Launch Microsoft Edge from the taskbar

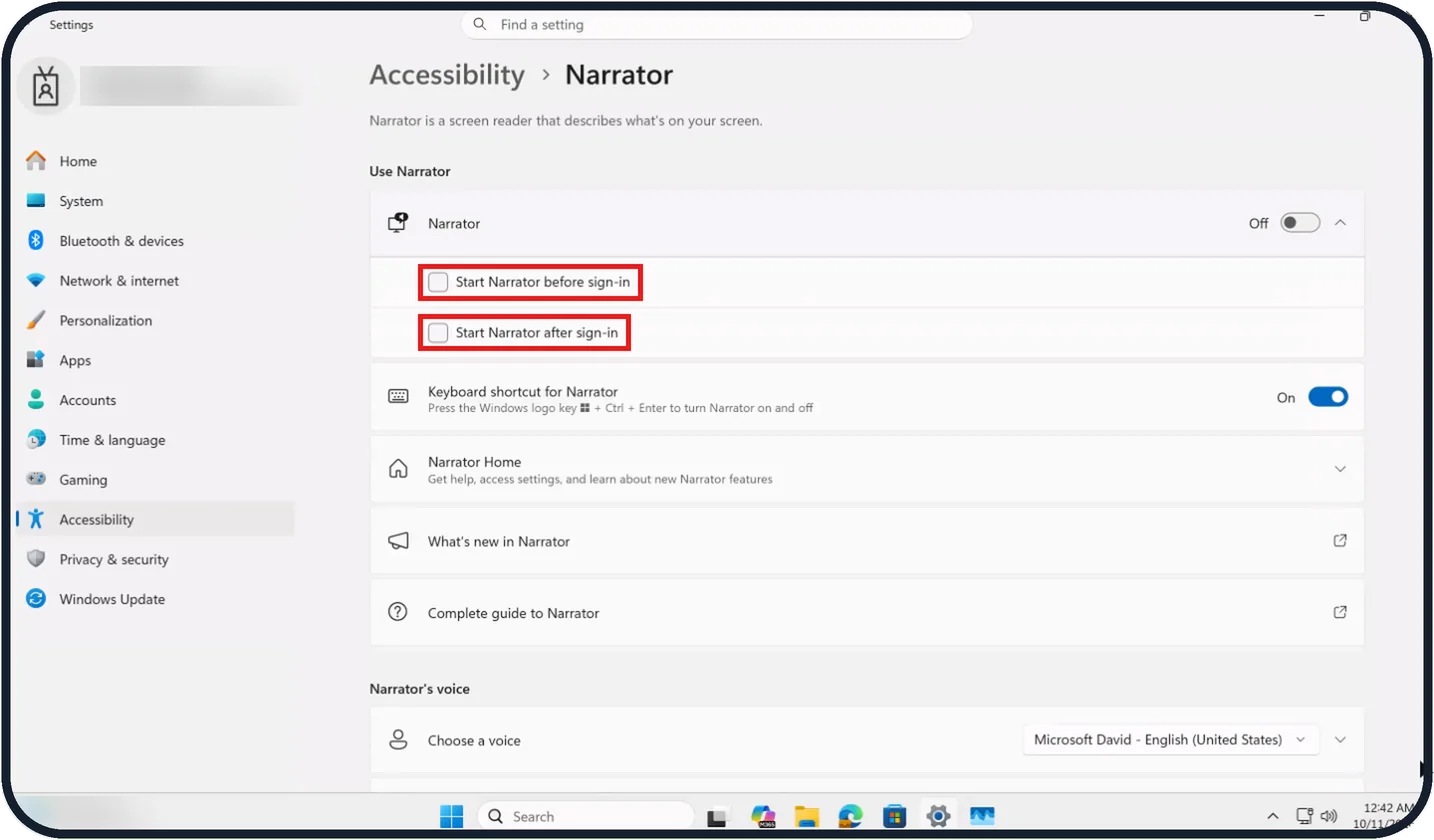click(x=850, y=817)
